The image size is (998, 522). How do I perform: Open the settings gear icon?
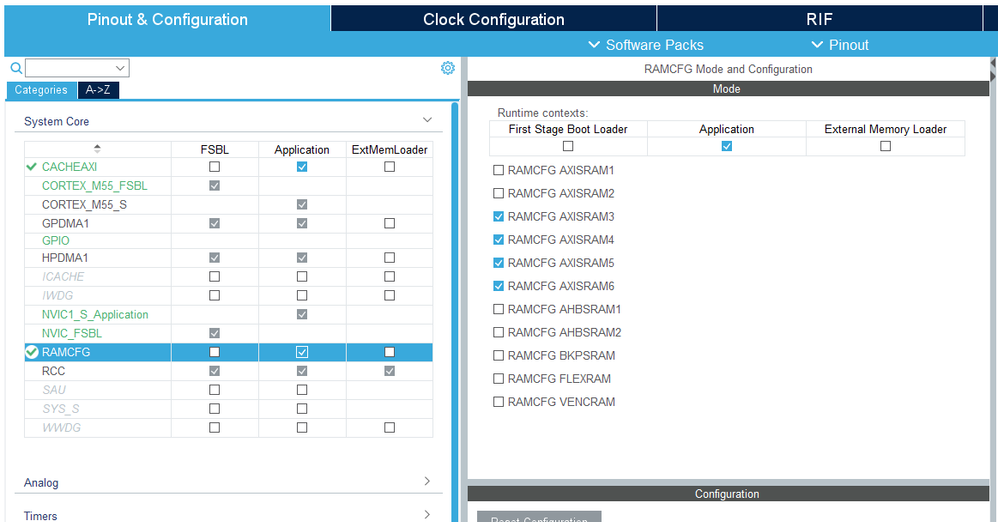click(x=448, y=68)
